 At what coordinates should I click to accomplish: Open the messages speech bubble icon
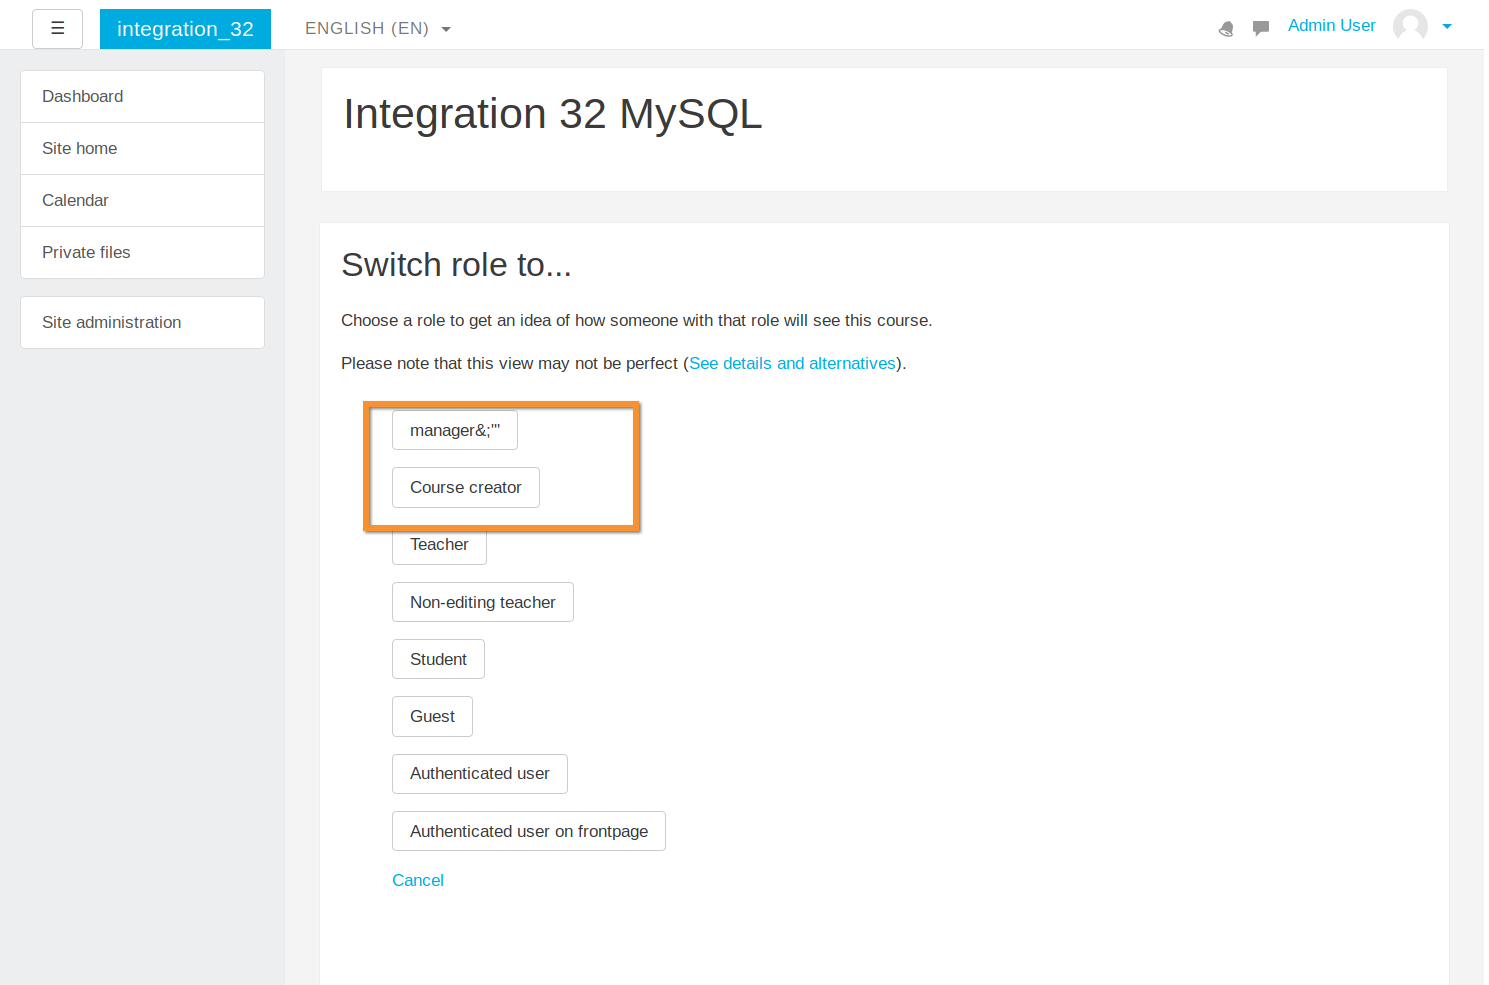click(x=1261, y=28)
